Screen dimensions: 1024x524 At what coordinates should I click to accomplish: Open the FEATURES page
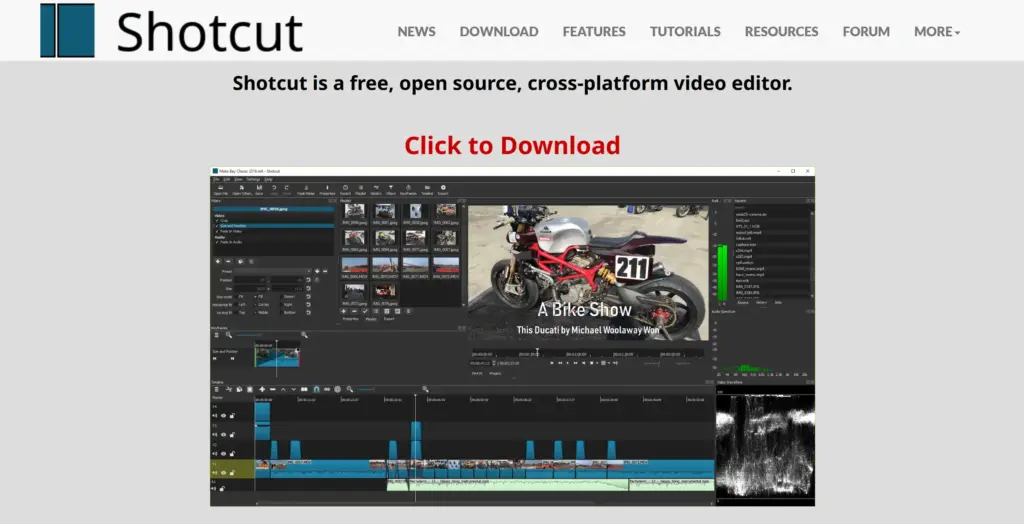[594, 31]
